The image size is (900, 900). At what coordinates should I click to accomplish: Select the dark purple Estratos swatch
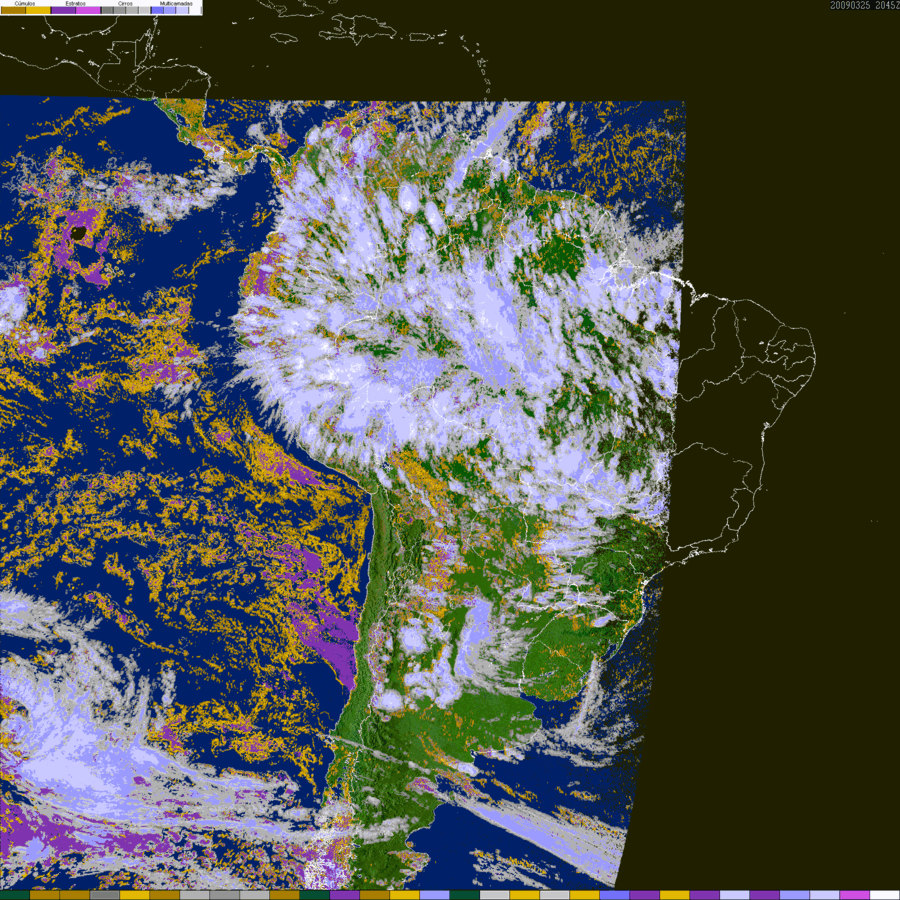(64, 10)
